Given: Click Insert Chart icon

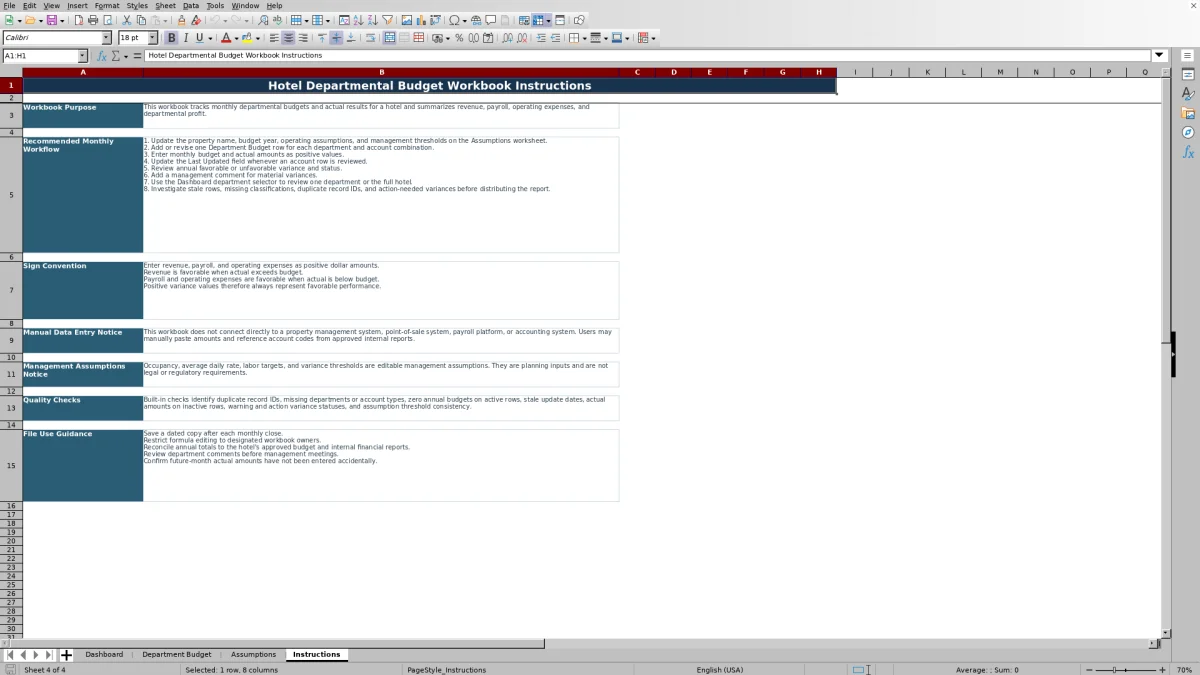Looking at the screenshot, I should tap(421, 20).
